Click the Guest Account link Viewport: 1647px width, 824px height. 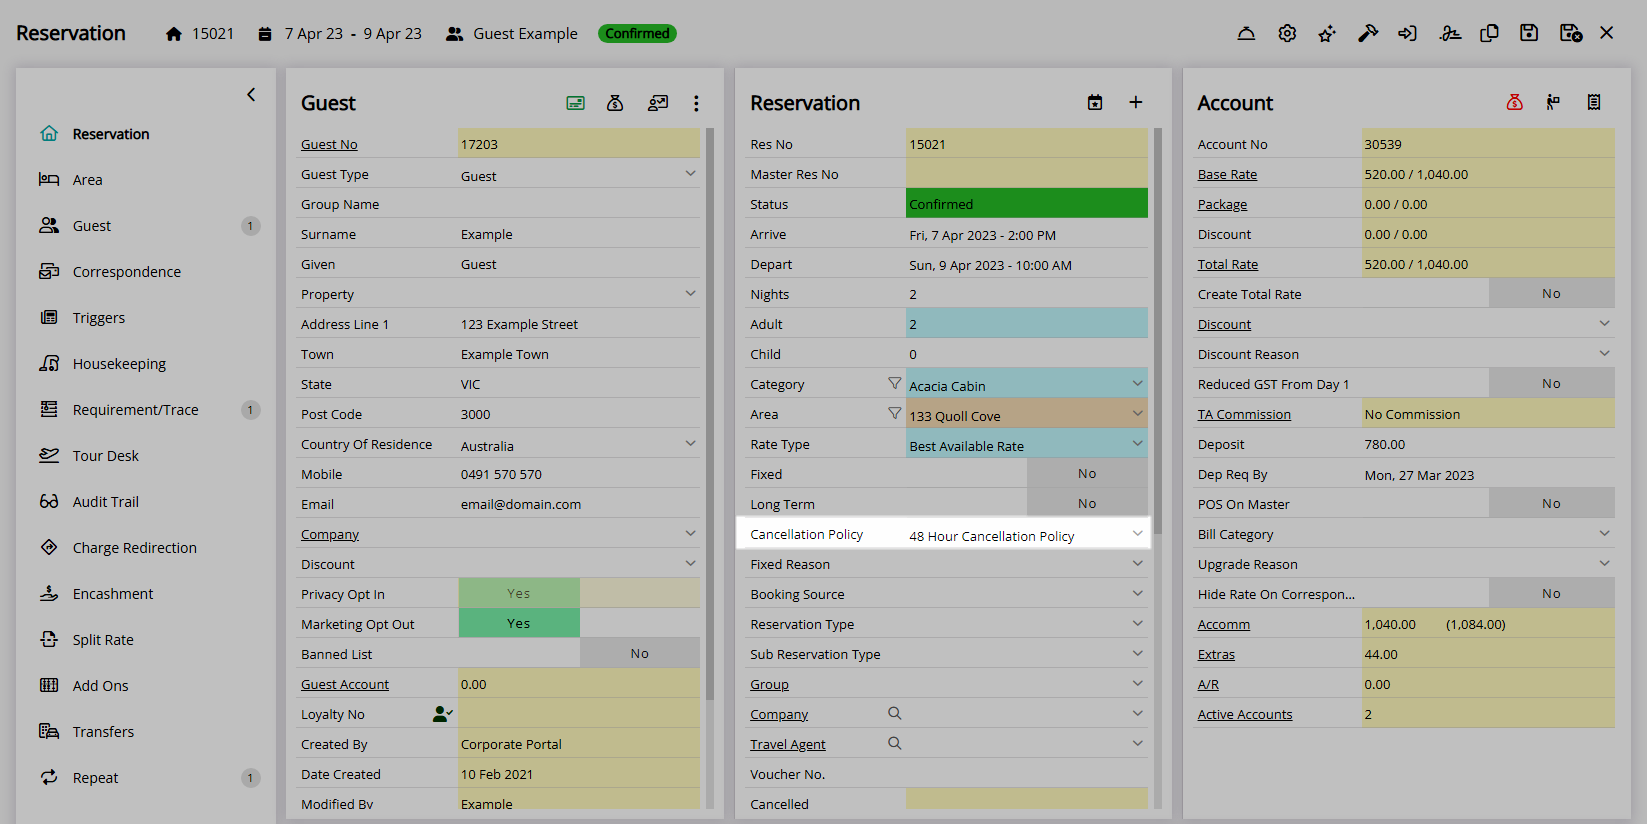click(345, 684)
